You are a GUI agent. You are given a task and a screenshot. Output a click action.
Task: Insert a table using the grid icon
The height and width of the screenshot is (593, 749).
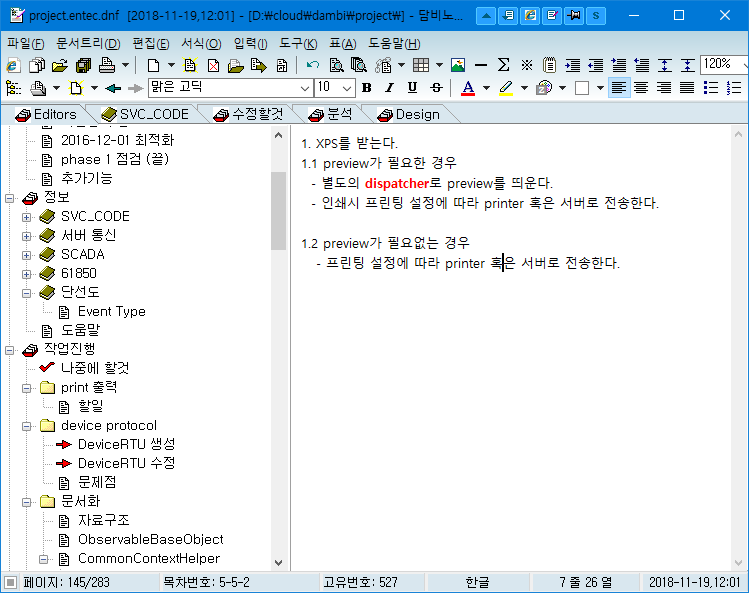(x=421, y=65)
